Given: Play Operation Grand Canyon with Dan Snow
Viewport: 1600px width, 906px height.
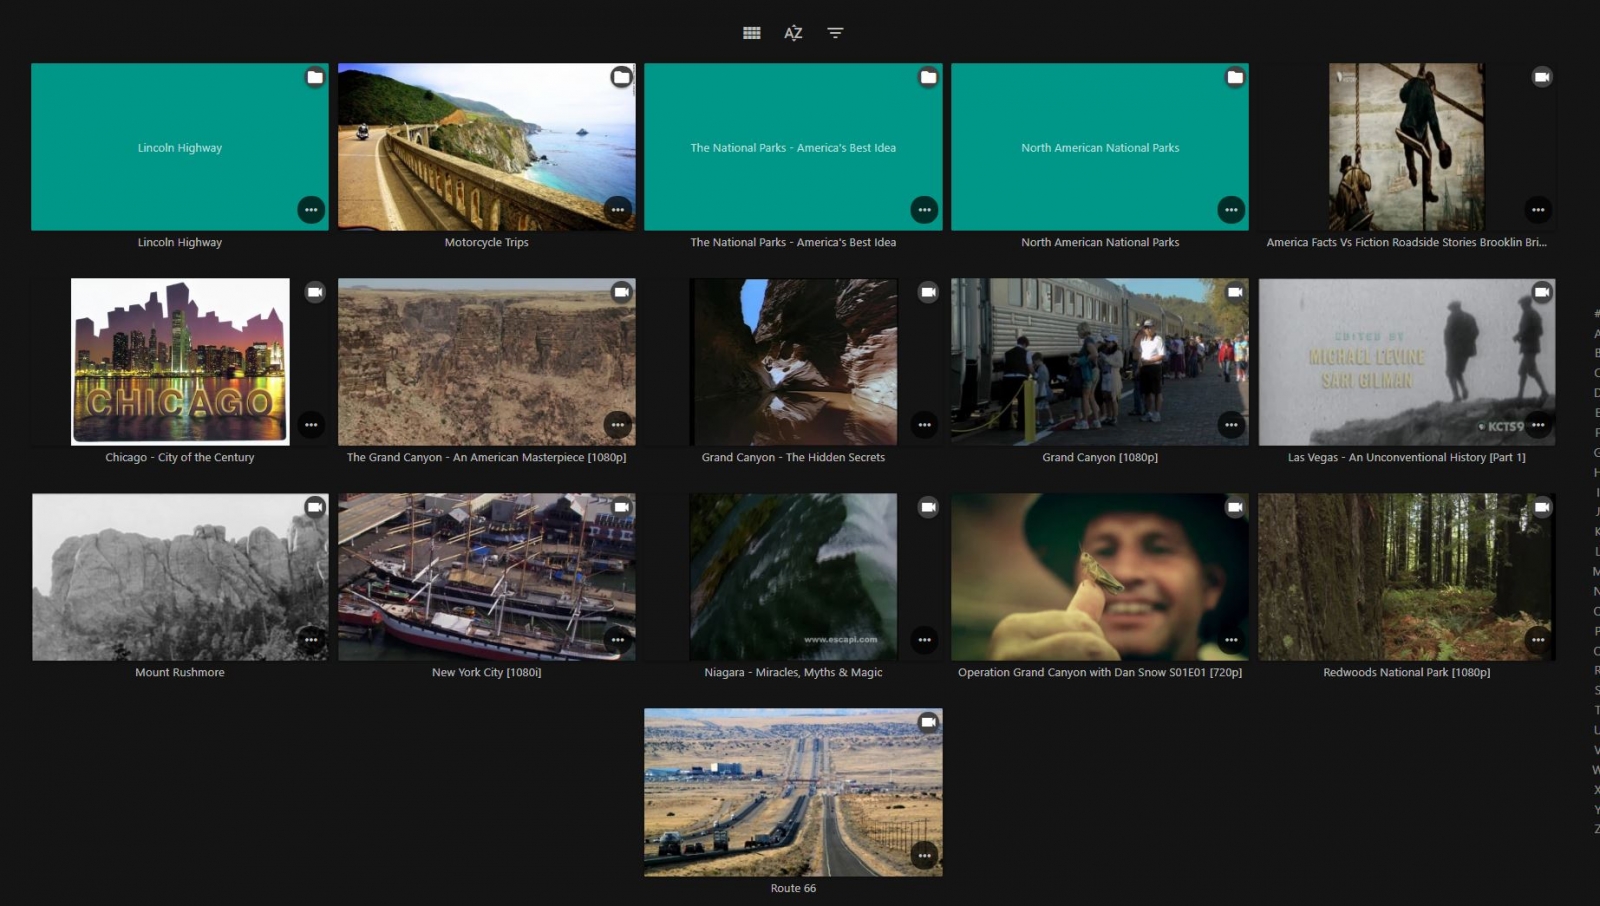Looking at the screenshot, I should (x=1099, y=576).
